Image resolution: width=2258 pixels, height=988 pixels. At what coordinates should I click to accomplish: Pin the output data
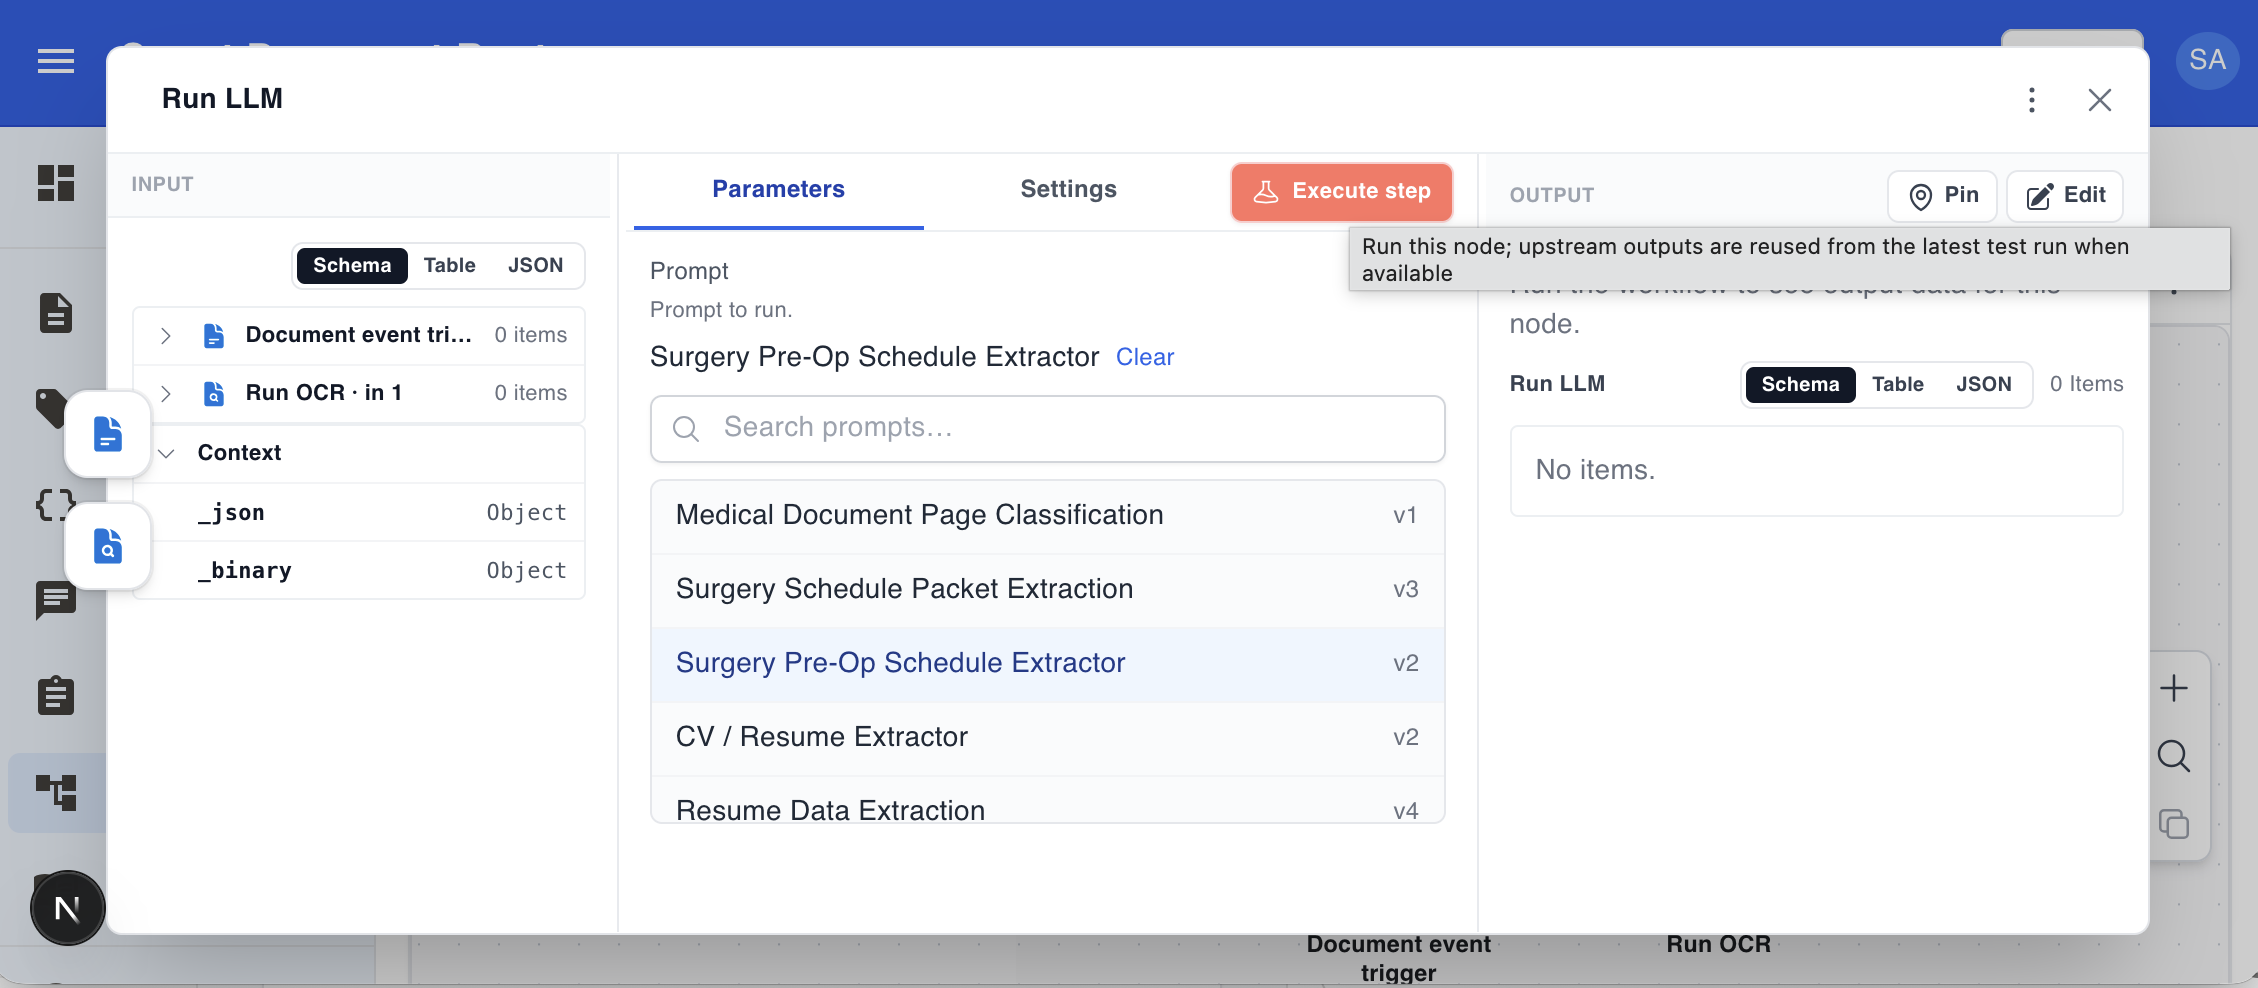[1942, 195]
